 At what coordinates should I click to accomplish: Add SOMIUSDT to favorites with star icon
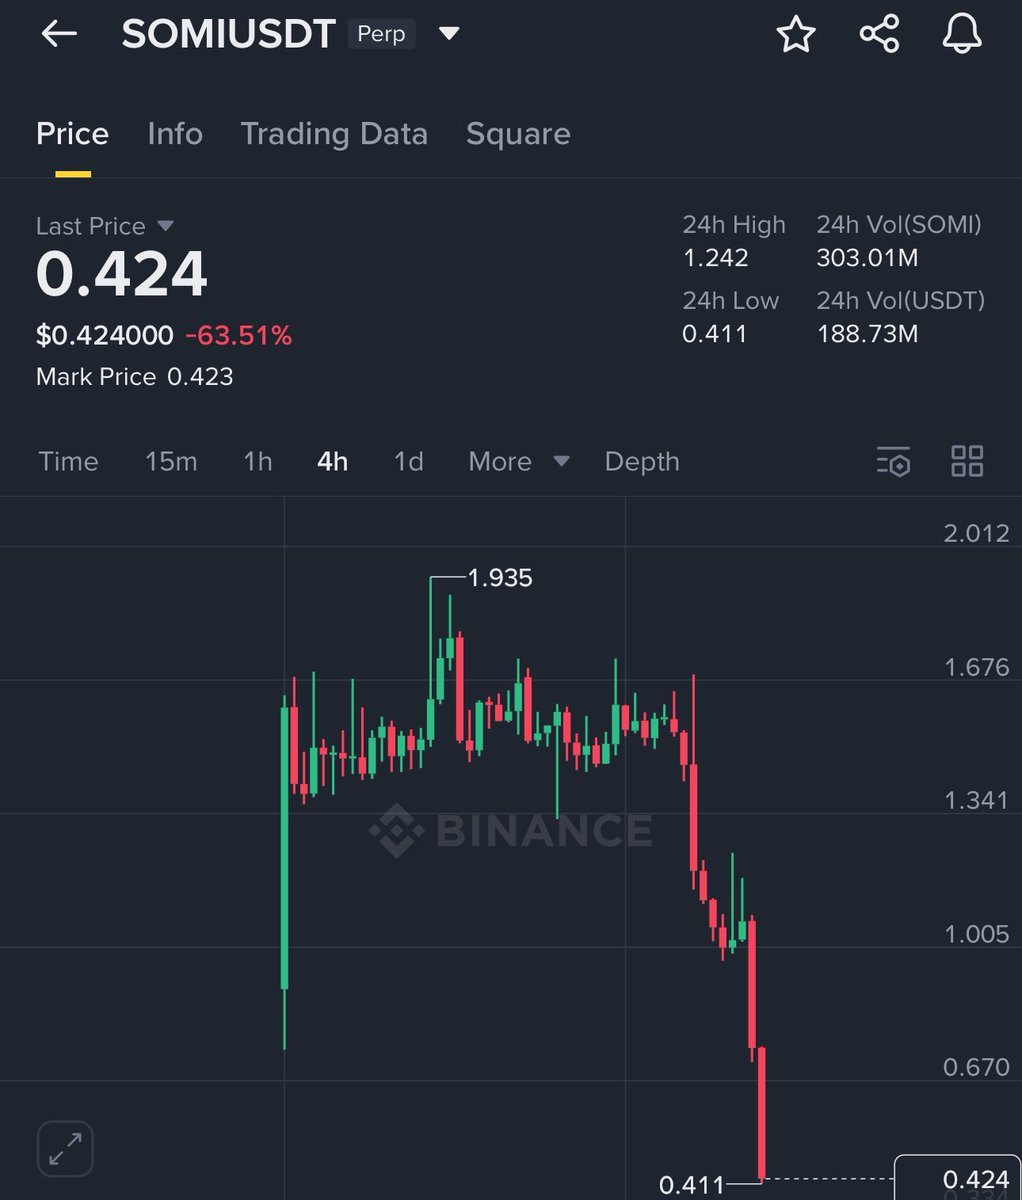click(x=796, y=34)
